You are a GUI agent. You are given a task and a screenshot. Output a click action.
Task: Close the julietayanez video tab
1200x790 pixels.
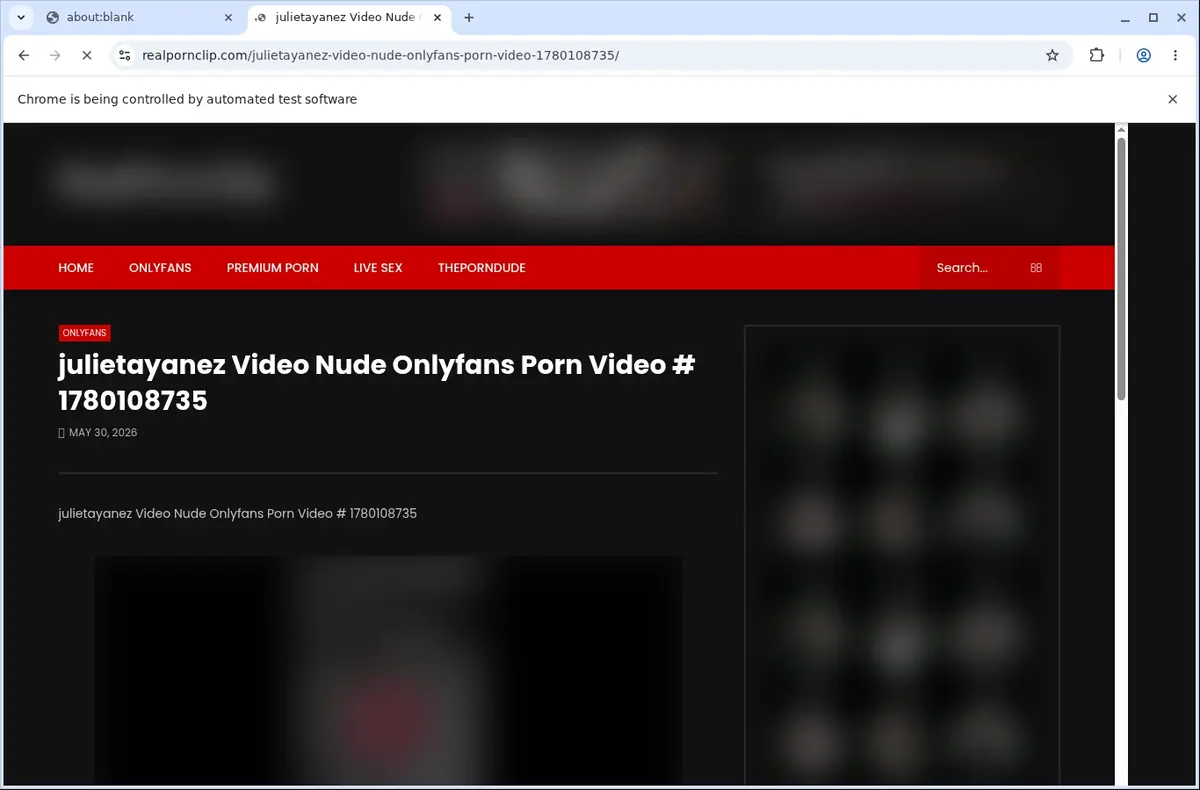tap(437, 17)
